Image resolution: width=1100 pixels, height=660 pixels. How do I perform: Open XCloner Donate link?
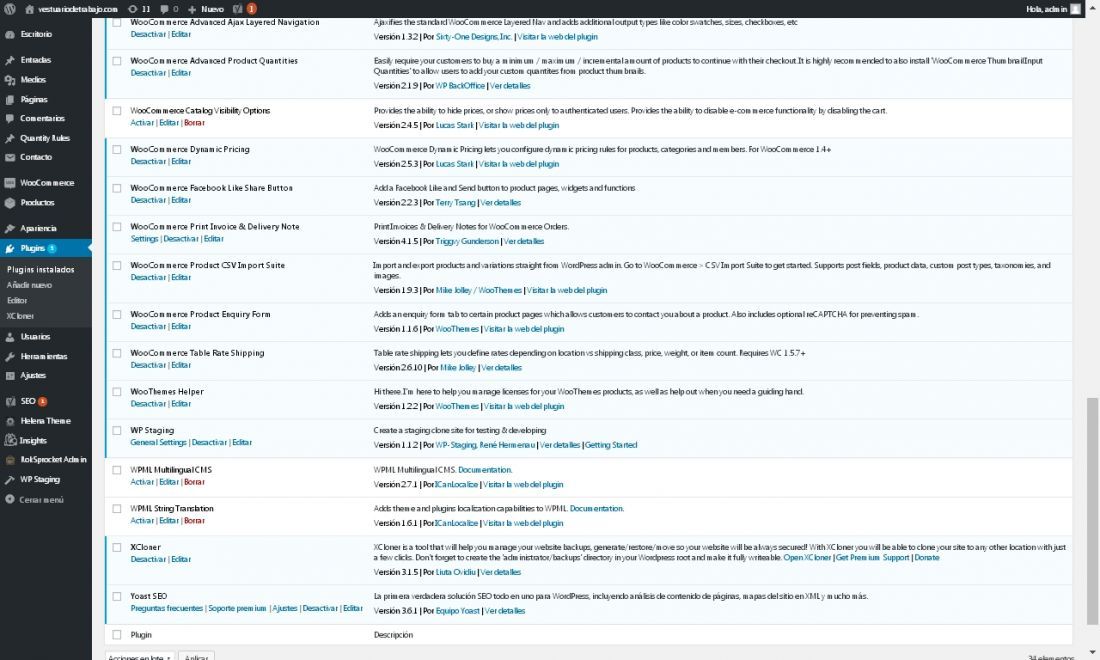(x=926, y=558)
